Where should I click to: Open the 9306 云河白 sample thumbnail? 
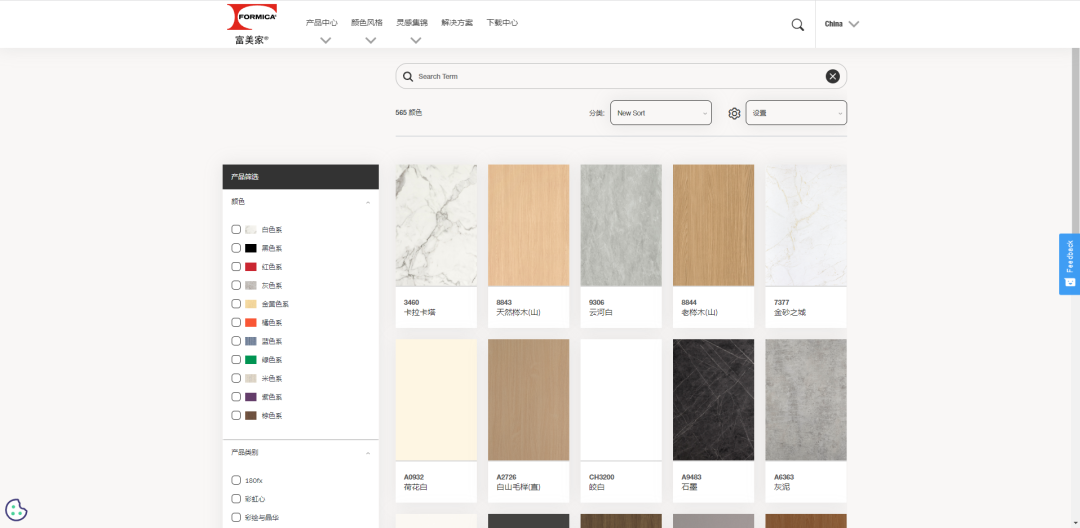[621, 225]
